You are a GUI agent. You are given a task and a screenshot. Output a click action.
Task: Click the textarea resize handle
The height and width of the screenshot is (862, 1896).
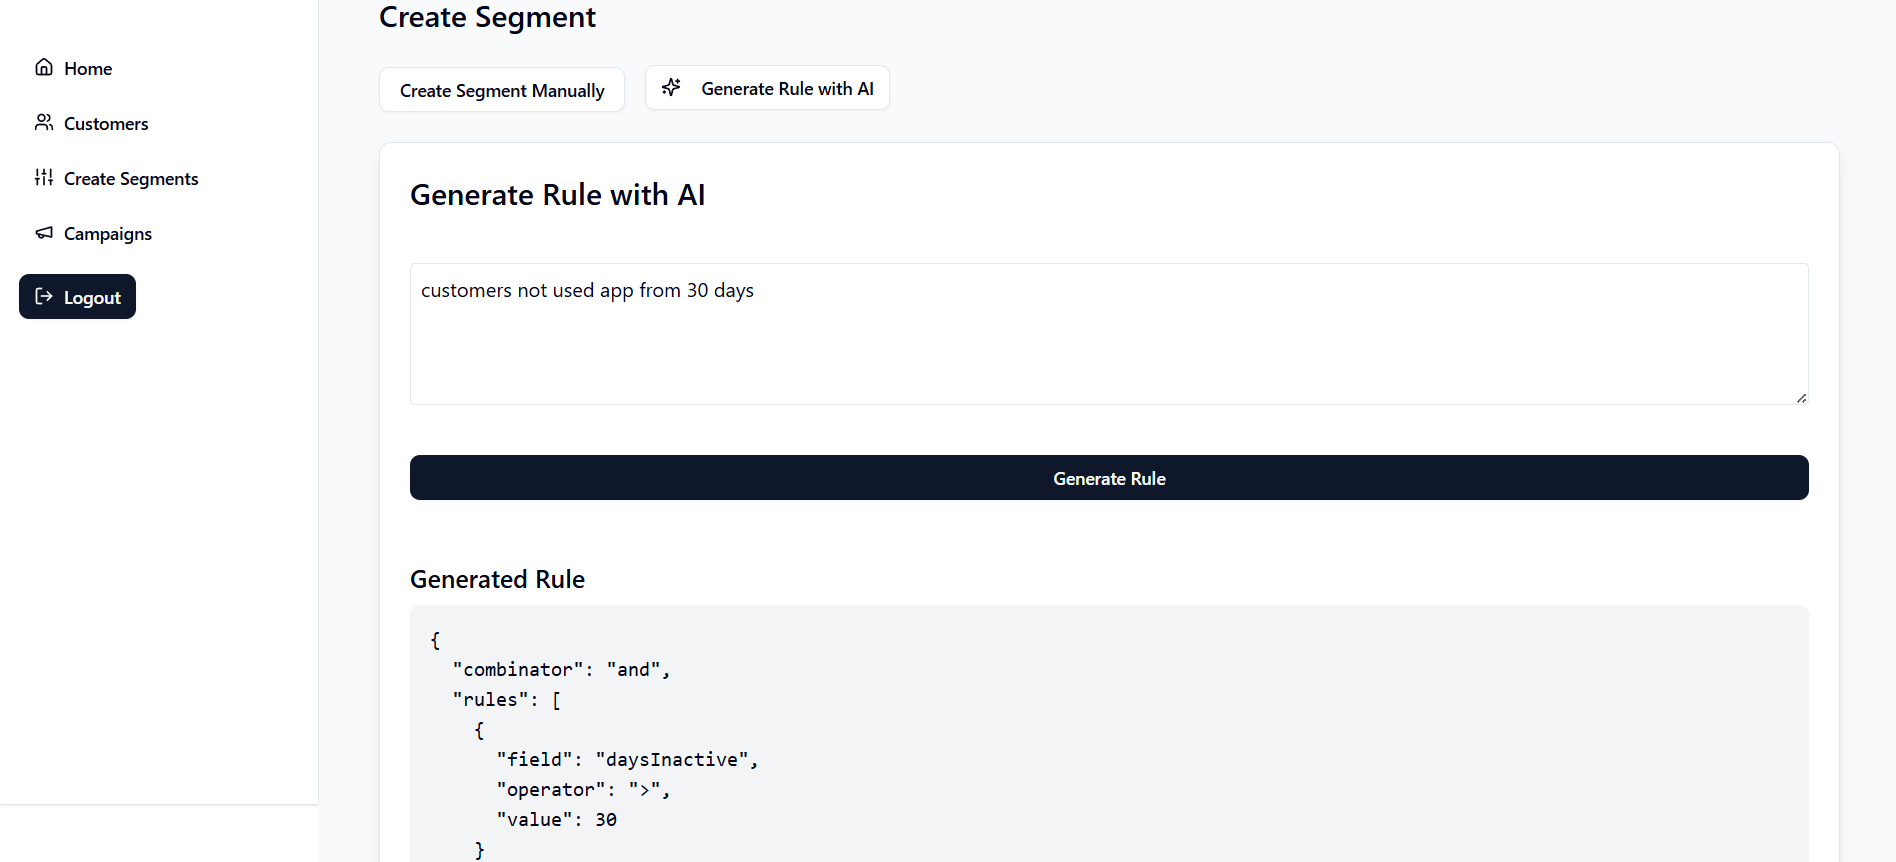pyautogui.click(x=1801, y=397)
